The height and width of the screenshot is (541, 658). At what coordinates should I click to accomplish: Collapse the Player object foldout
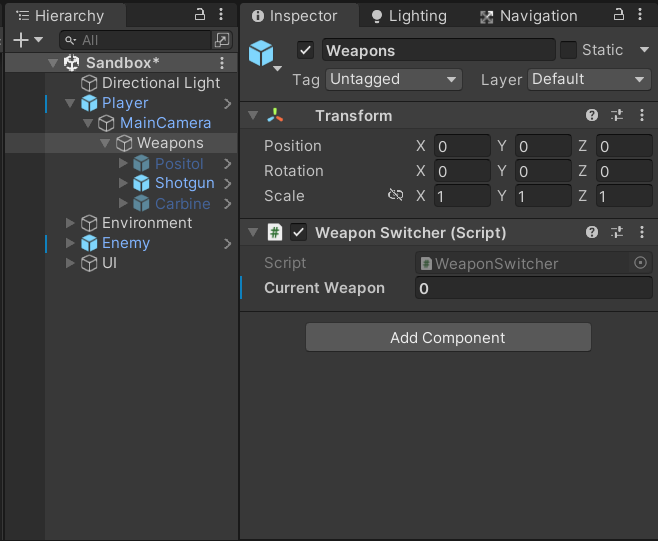tap(70, 103)
